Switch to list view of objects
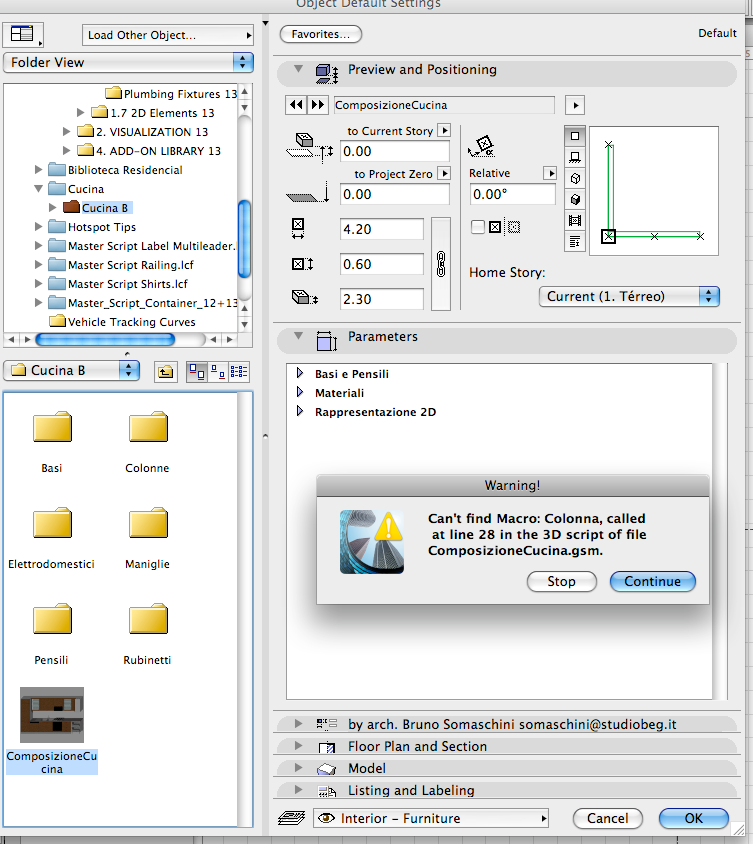 click(239, 371)
